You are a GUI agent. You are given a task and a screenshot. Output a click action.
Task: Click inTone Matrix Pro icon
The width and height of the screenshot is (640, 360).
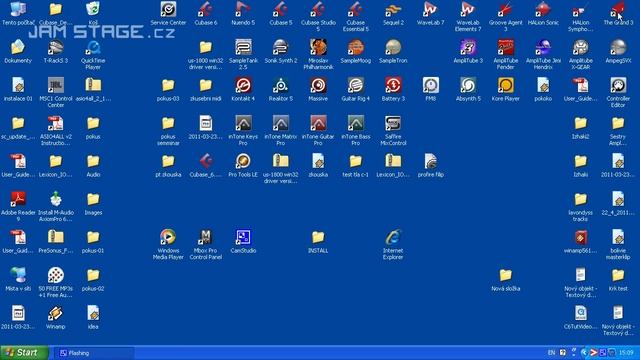pos(281,123)
